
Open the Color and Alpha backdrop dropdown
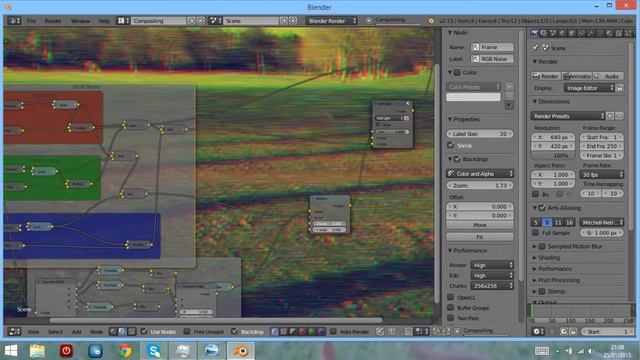pos(480,173)
